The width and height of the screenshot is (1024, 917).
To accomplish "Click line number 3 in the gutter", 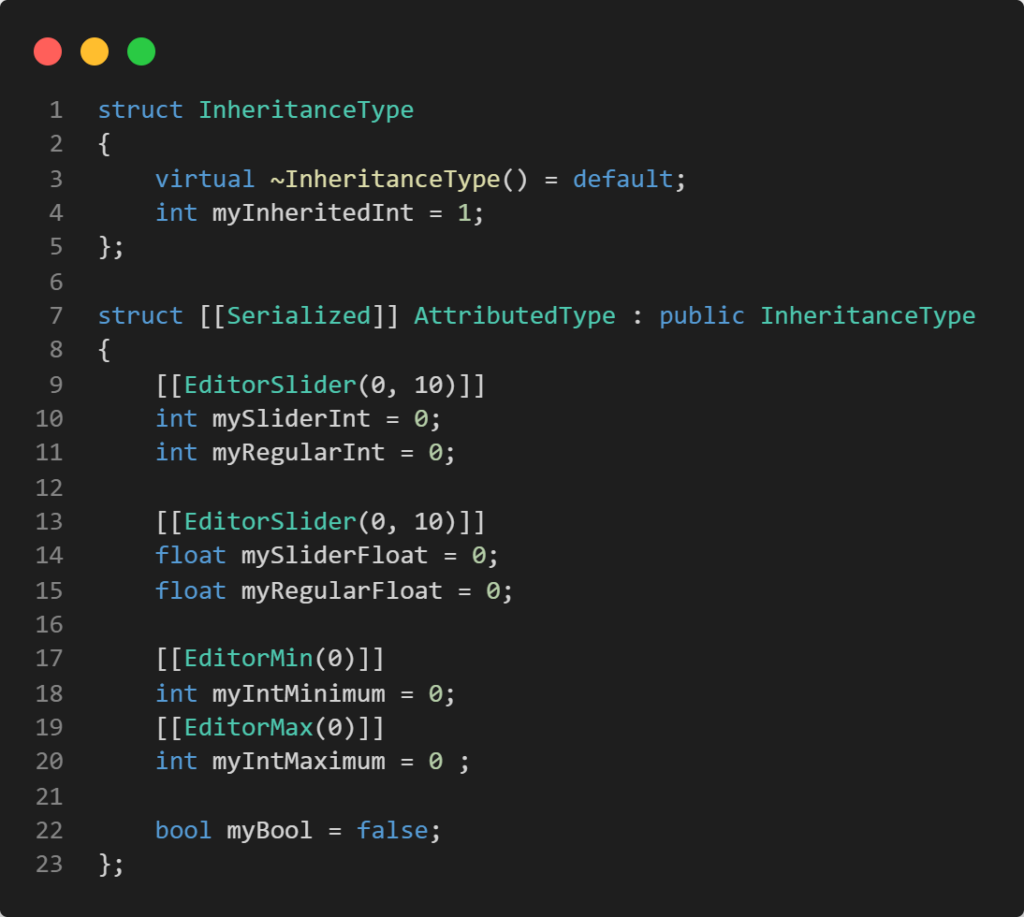I will (56, 179).
